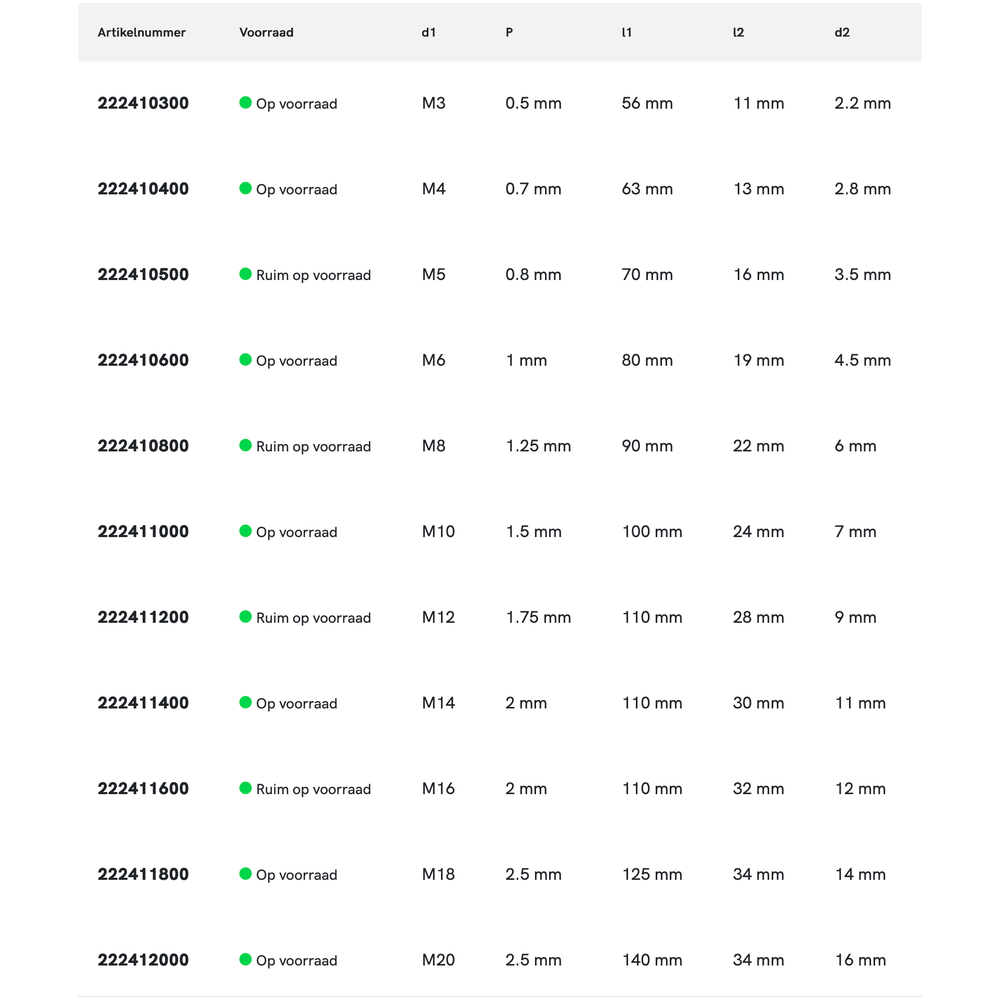Click the green stock dot beside 222410500
The image size is (1000, 1000).
[245, 274]
